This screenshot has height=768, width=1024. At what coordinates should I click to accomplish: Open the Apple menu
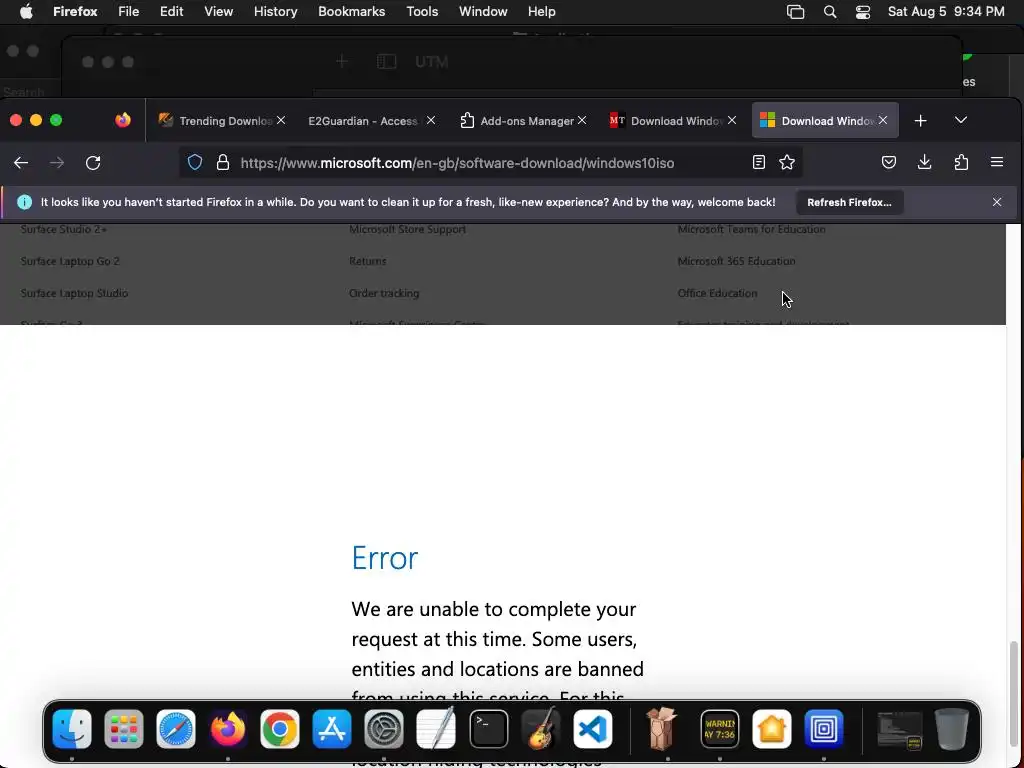(26, 12)
